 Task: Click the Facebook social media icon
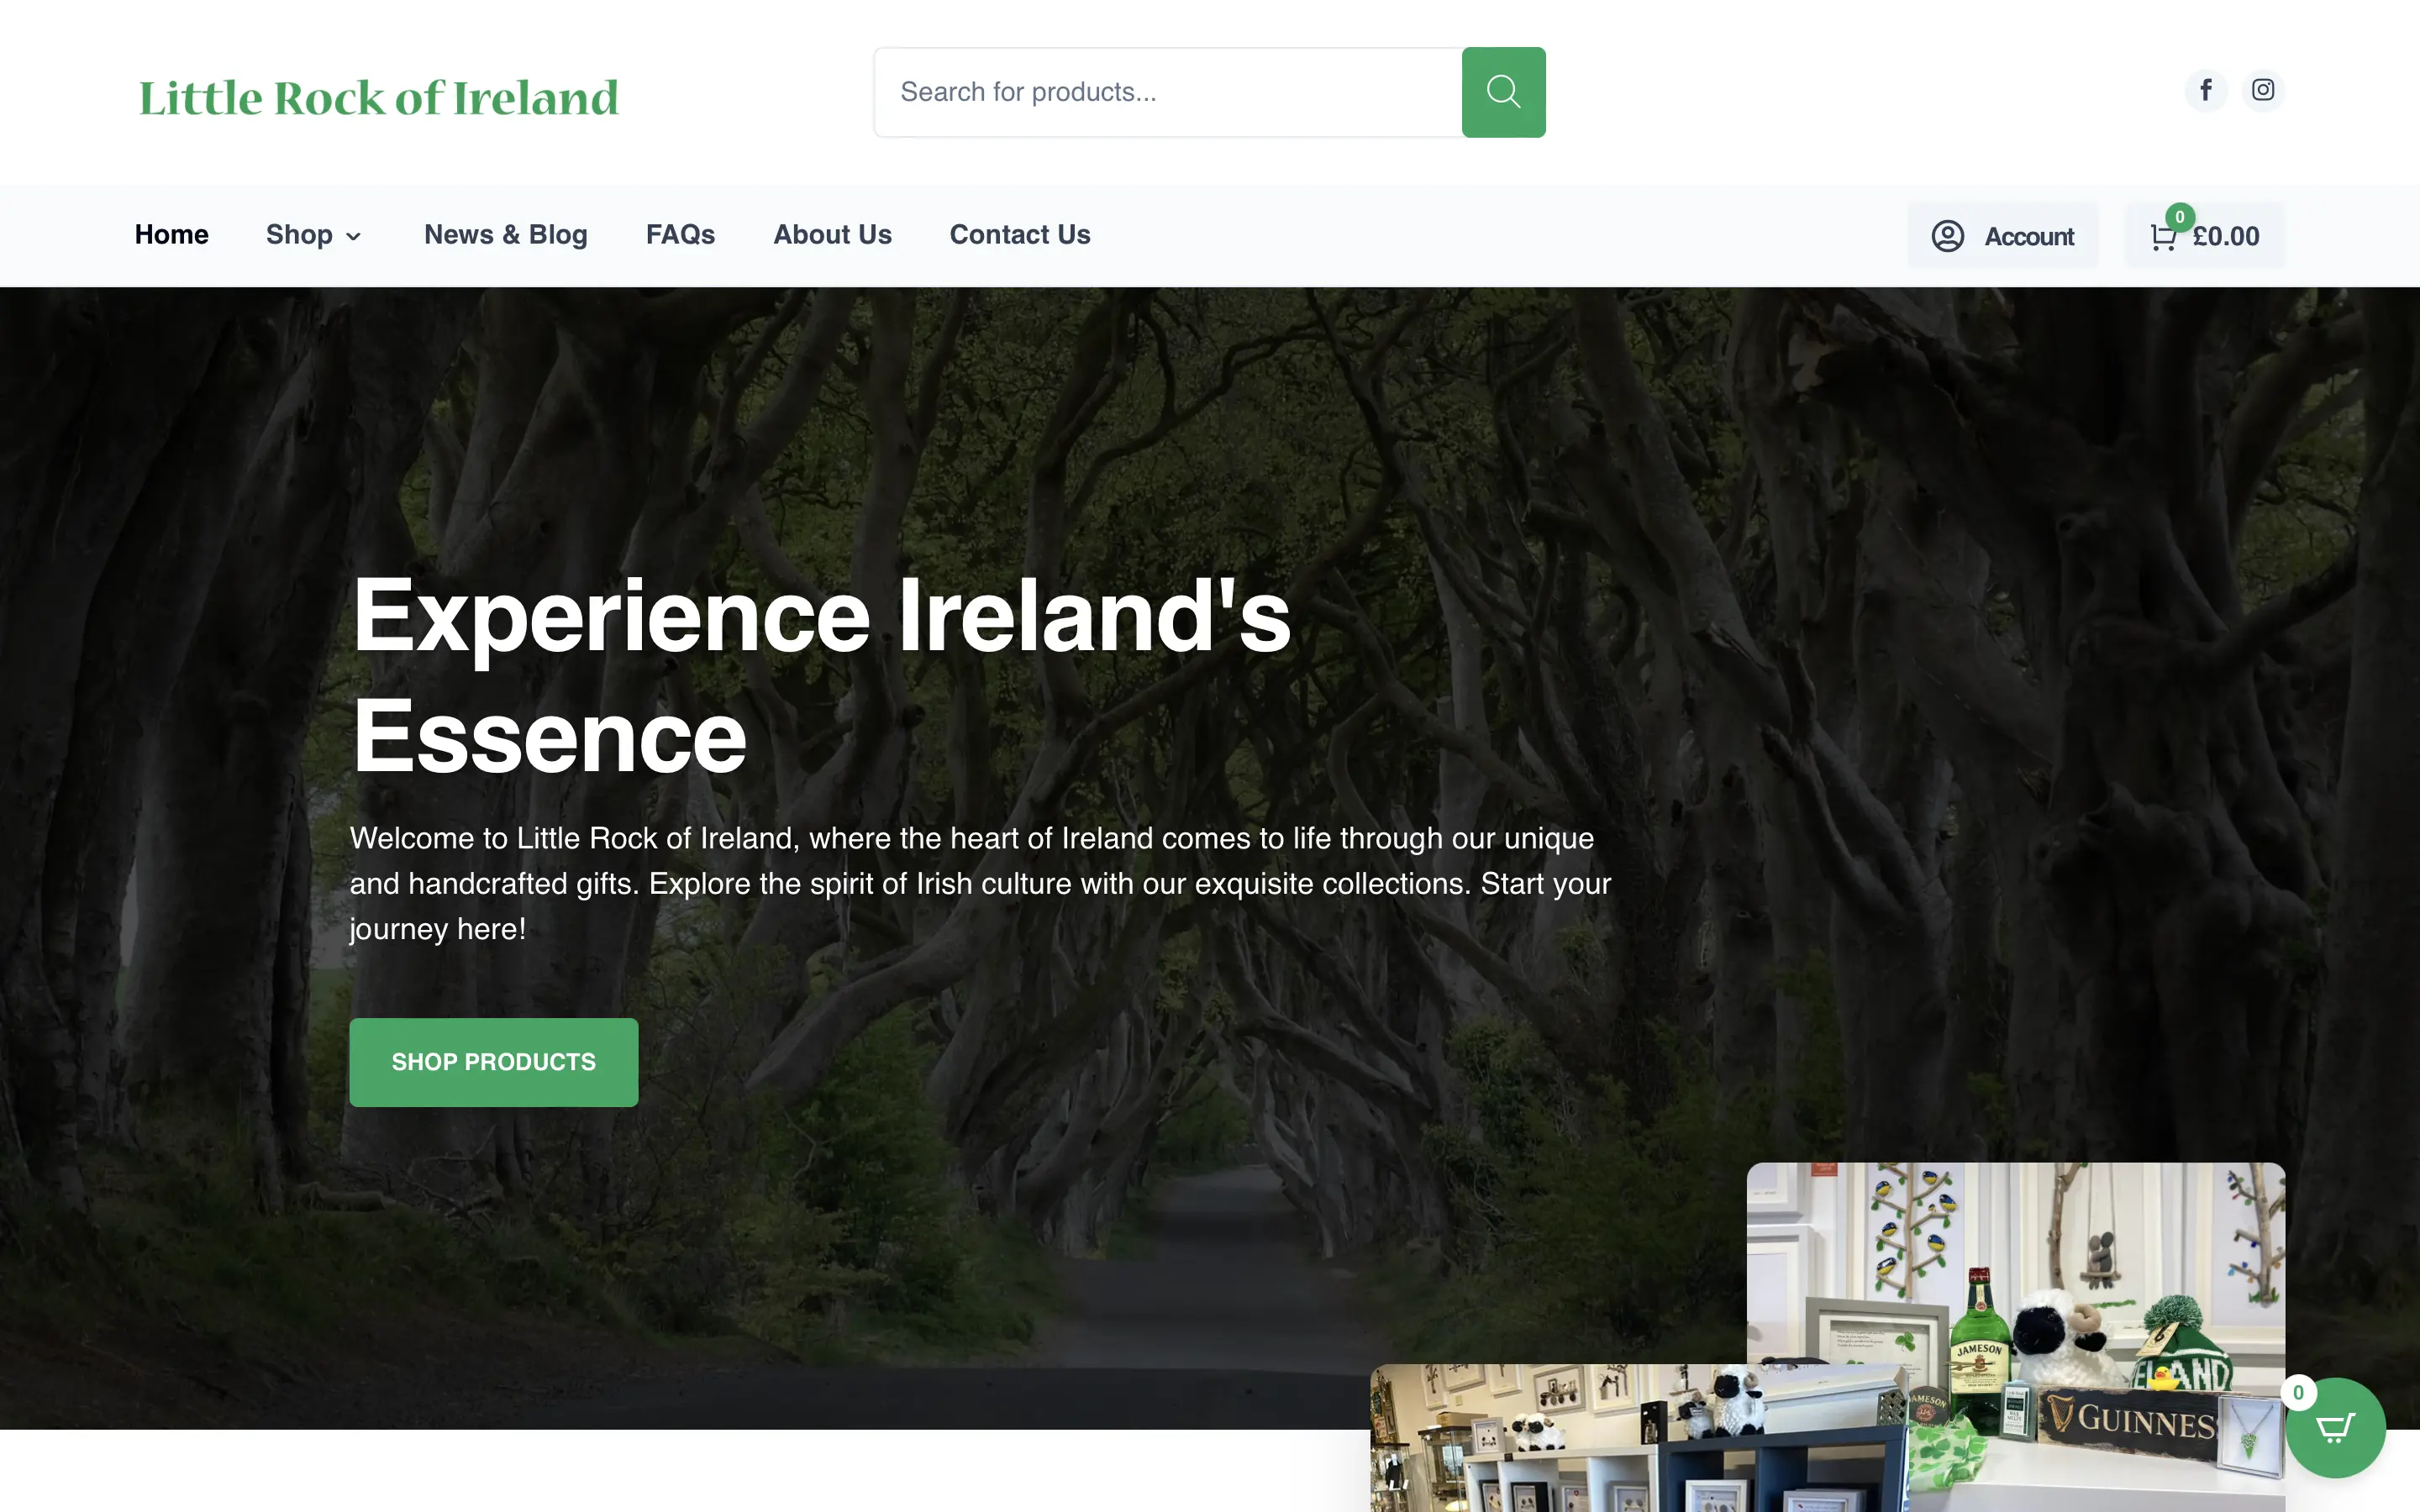pyautogui.click(x=2206, y=91)
